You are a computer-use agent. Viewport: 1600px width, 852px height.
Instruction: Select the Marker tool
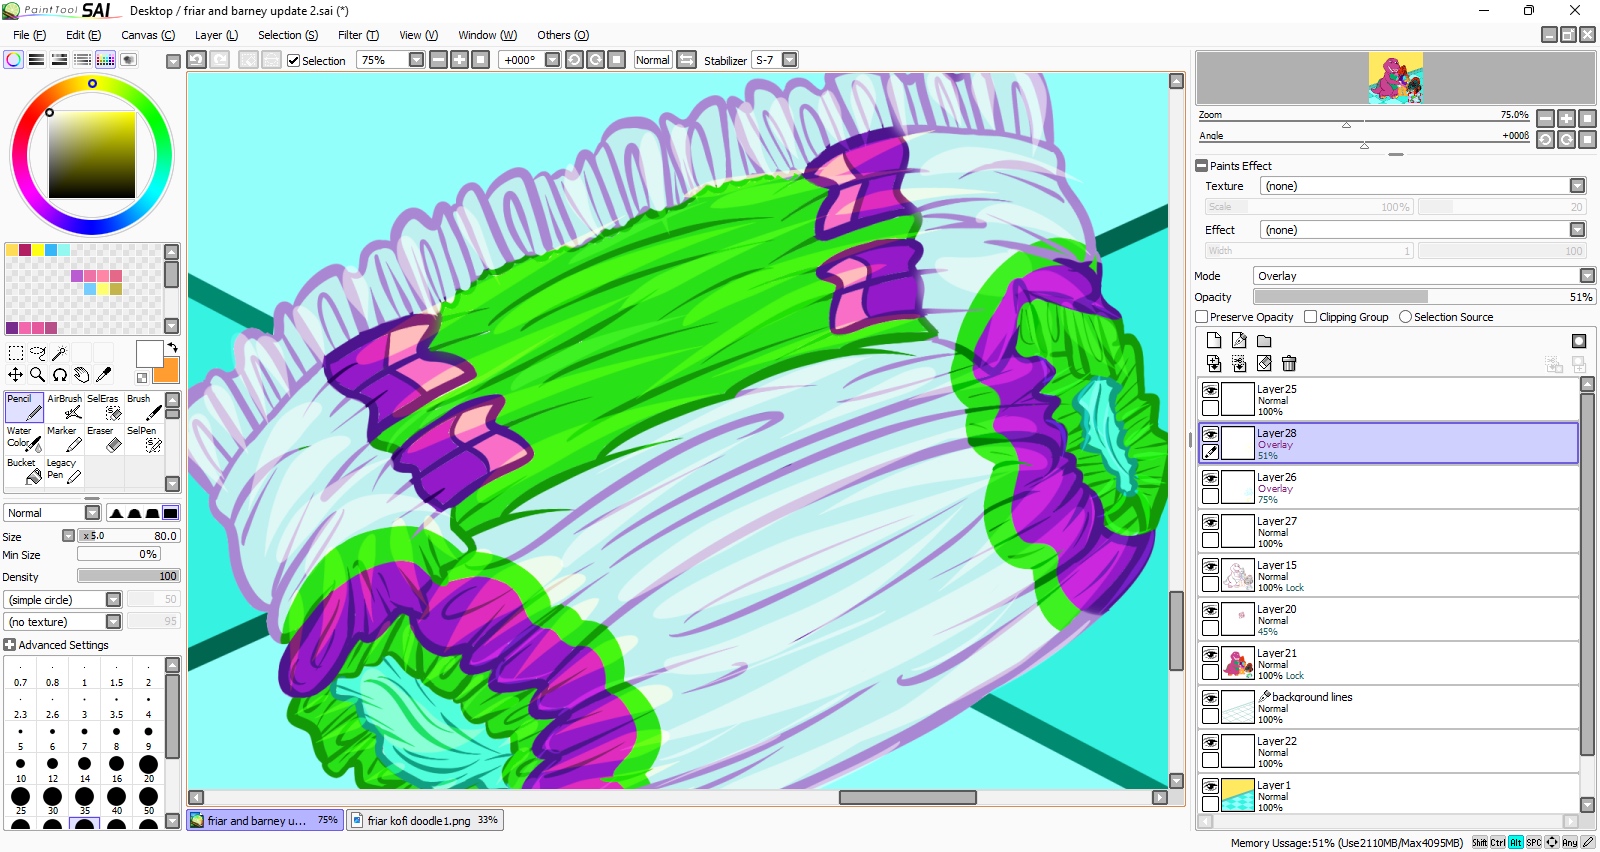pos(64,439)
